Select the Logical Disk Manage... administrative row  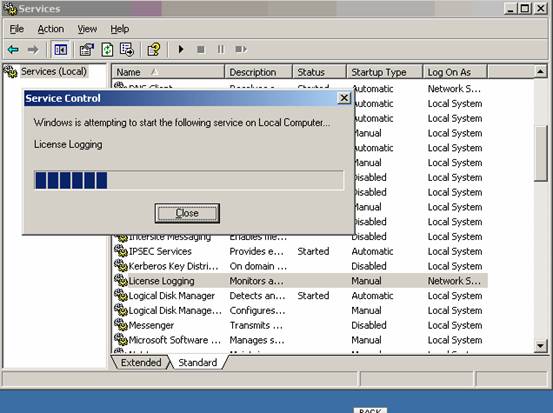(300, 310)
